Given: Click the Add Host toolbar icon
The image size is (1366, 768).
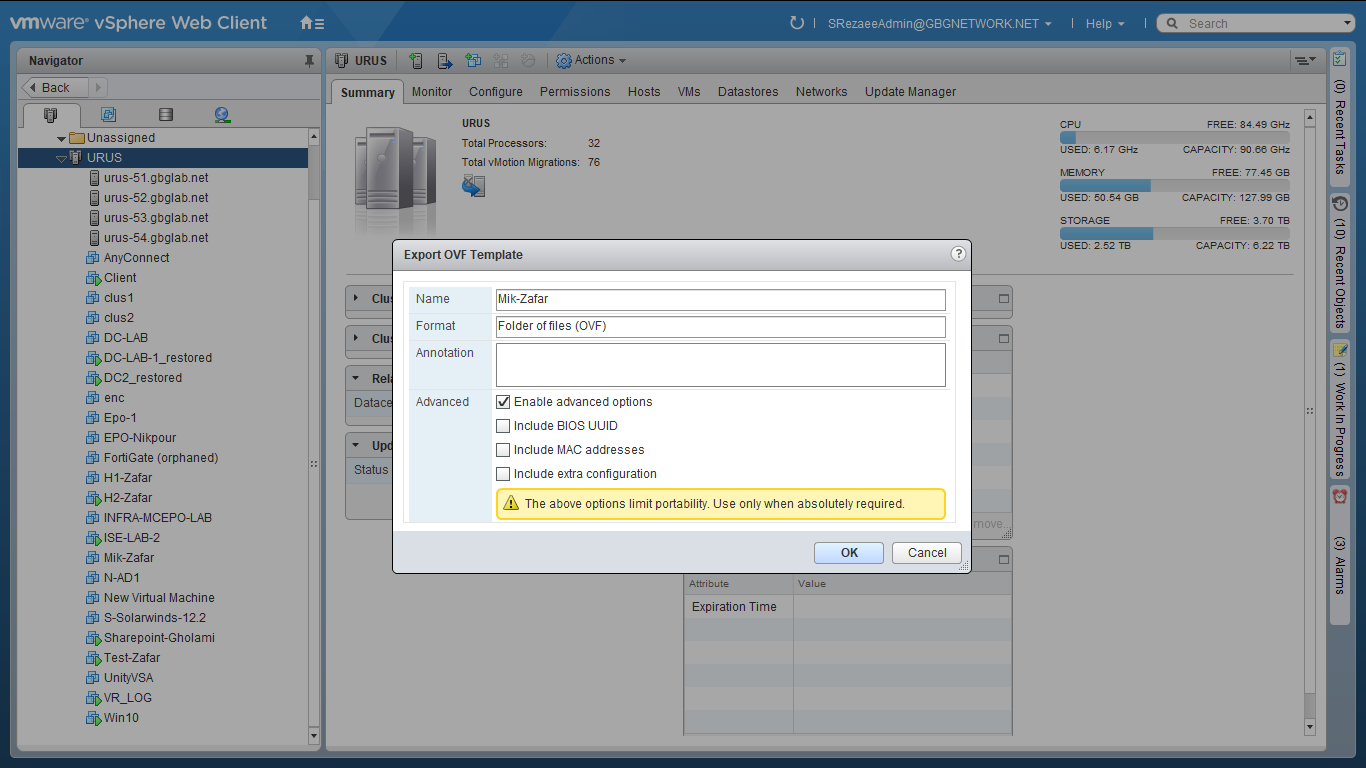Looking at the screenshot, I should 417,61.
